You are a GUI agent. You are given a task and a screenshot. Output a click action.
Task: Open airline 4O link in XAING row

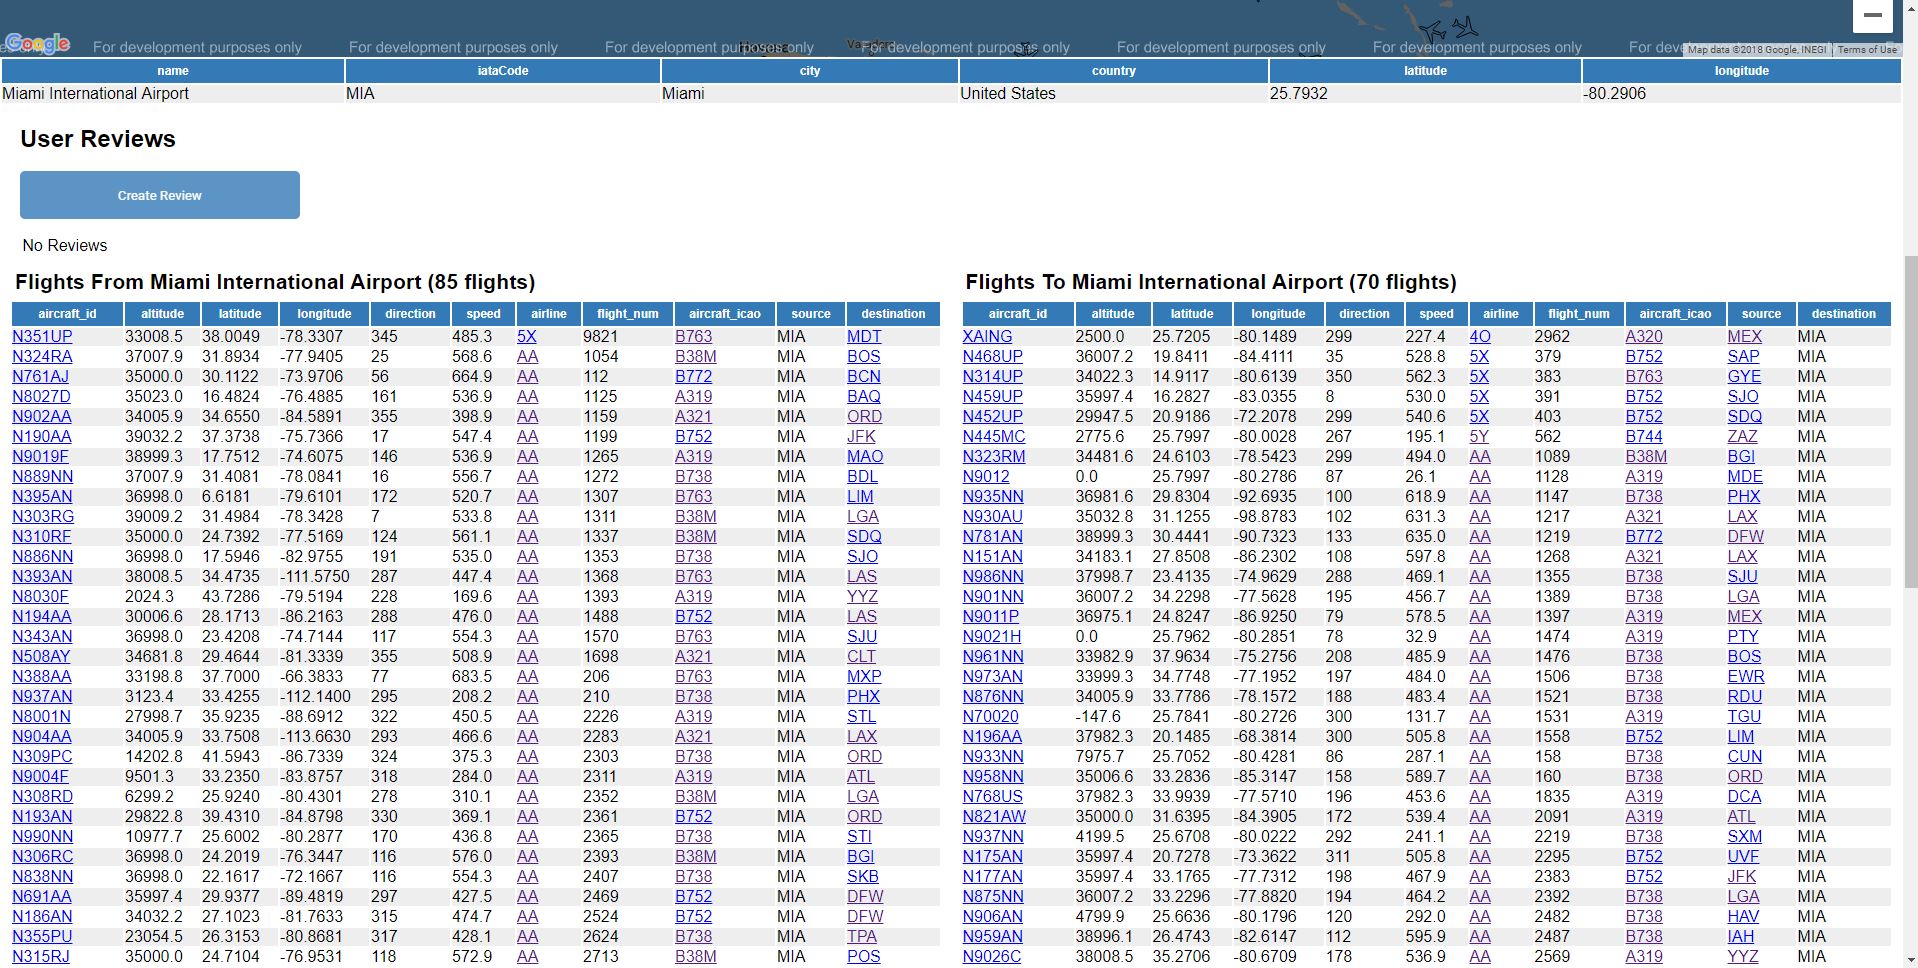pos(1480,337)
